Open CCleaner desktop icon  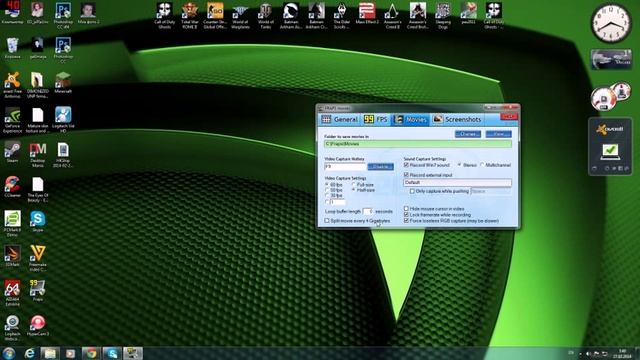[x=12, y=187]
